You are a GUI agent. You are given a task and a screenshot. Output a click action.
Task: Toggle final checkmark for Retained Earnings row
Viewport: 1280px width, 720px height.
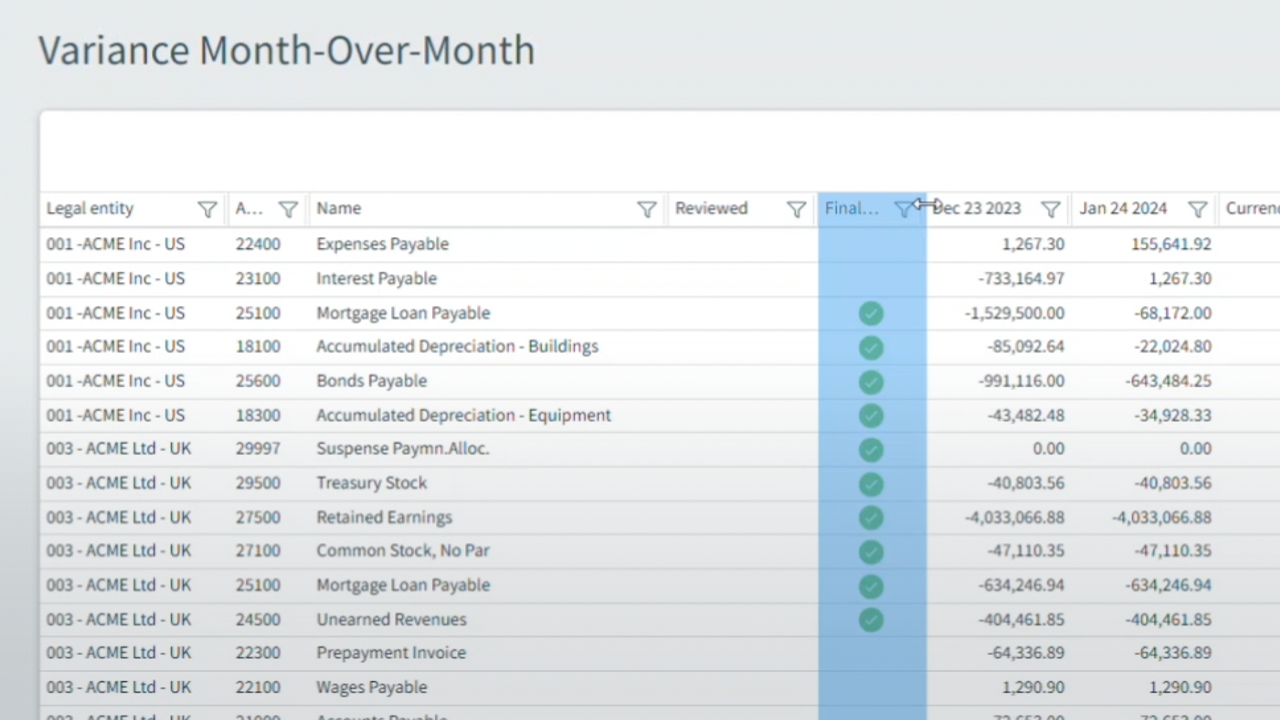coord(871,517)
